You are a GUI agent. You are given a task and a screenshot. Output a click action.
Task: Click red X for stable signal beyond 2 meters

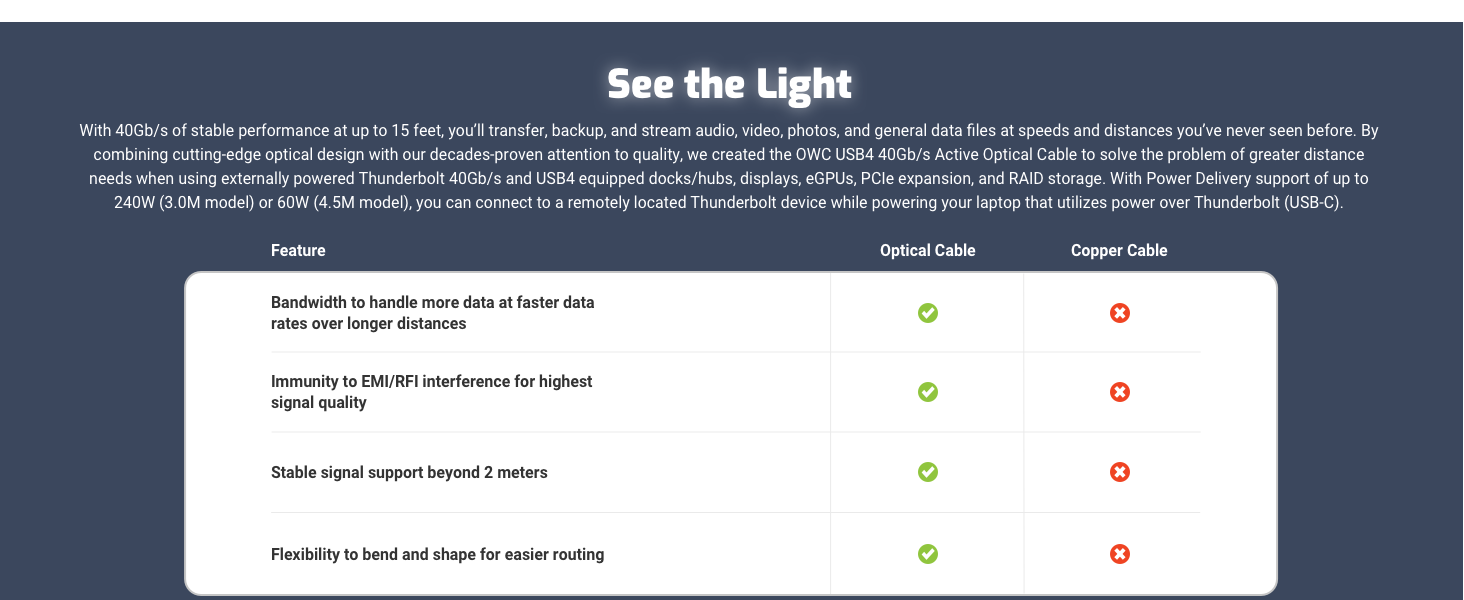pyautogui.click(x=1120, y=472)
